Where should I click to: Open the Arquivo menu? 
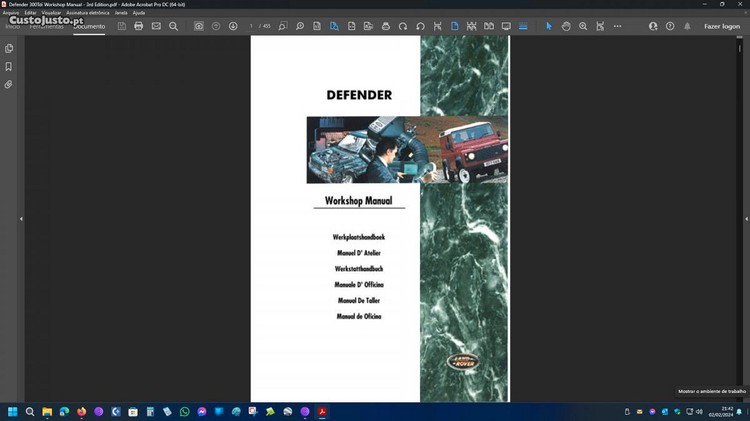pos(11,13)
